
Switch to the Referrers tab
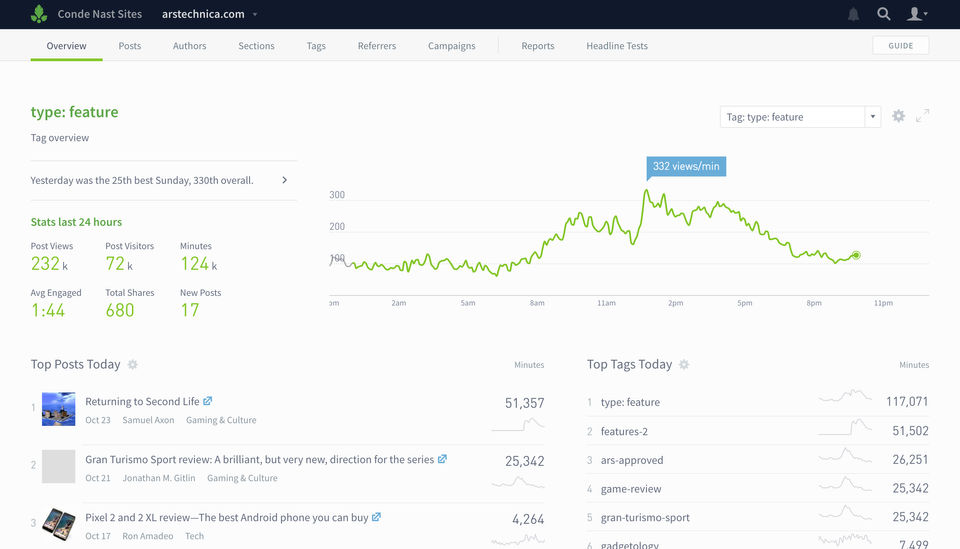click(x=377, y=46)
